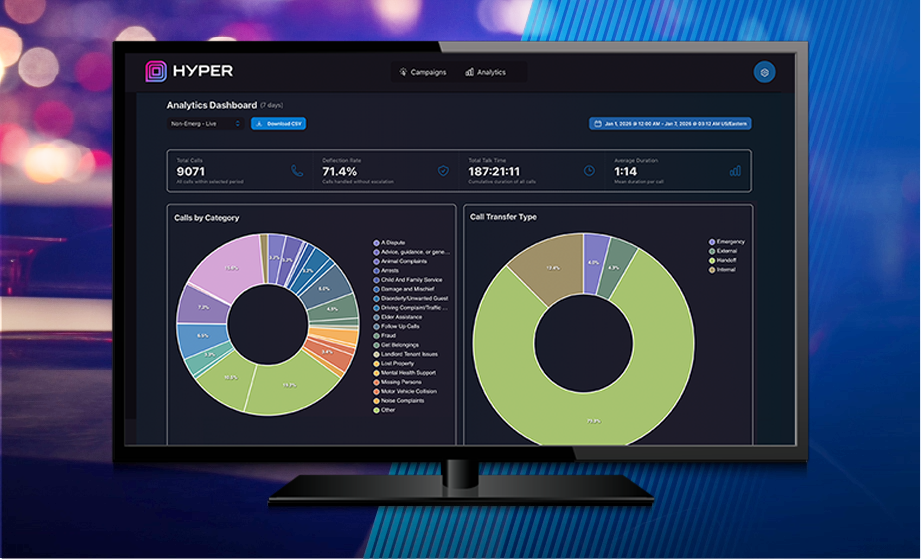Click the Deflection Rate value 71.4%
The image size is (921, 559).
point(340,171)
